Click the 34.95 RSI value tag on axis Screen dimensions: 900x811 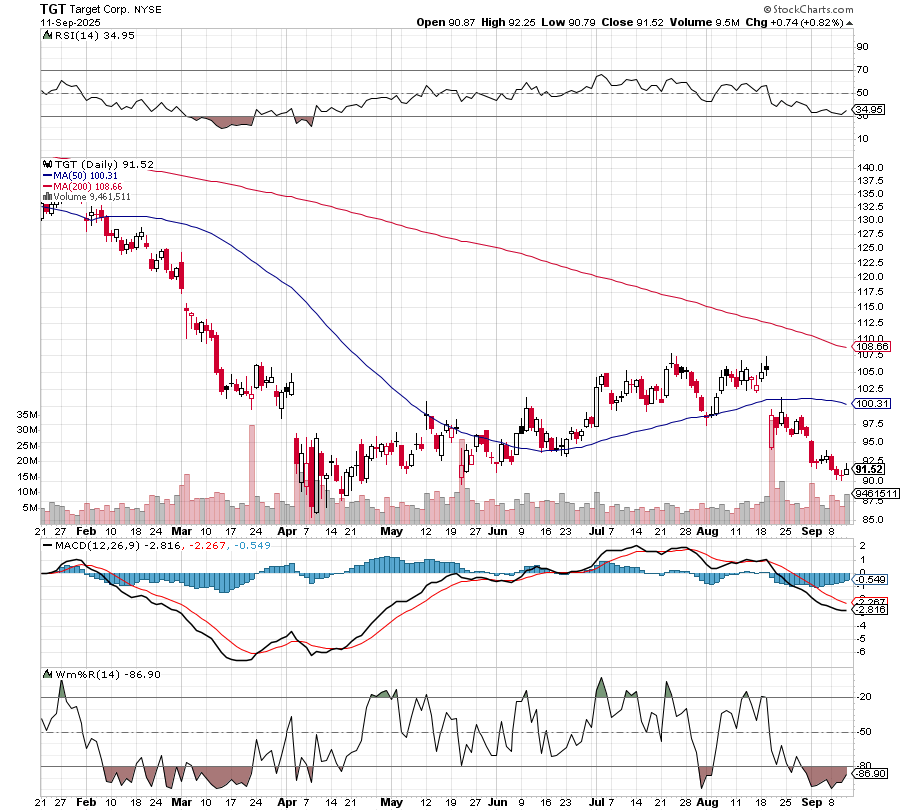tap(869, 109)
